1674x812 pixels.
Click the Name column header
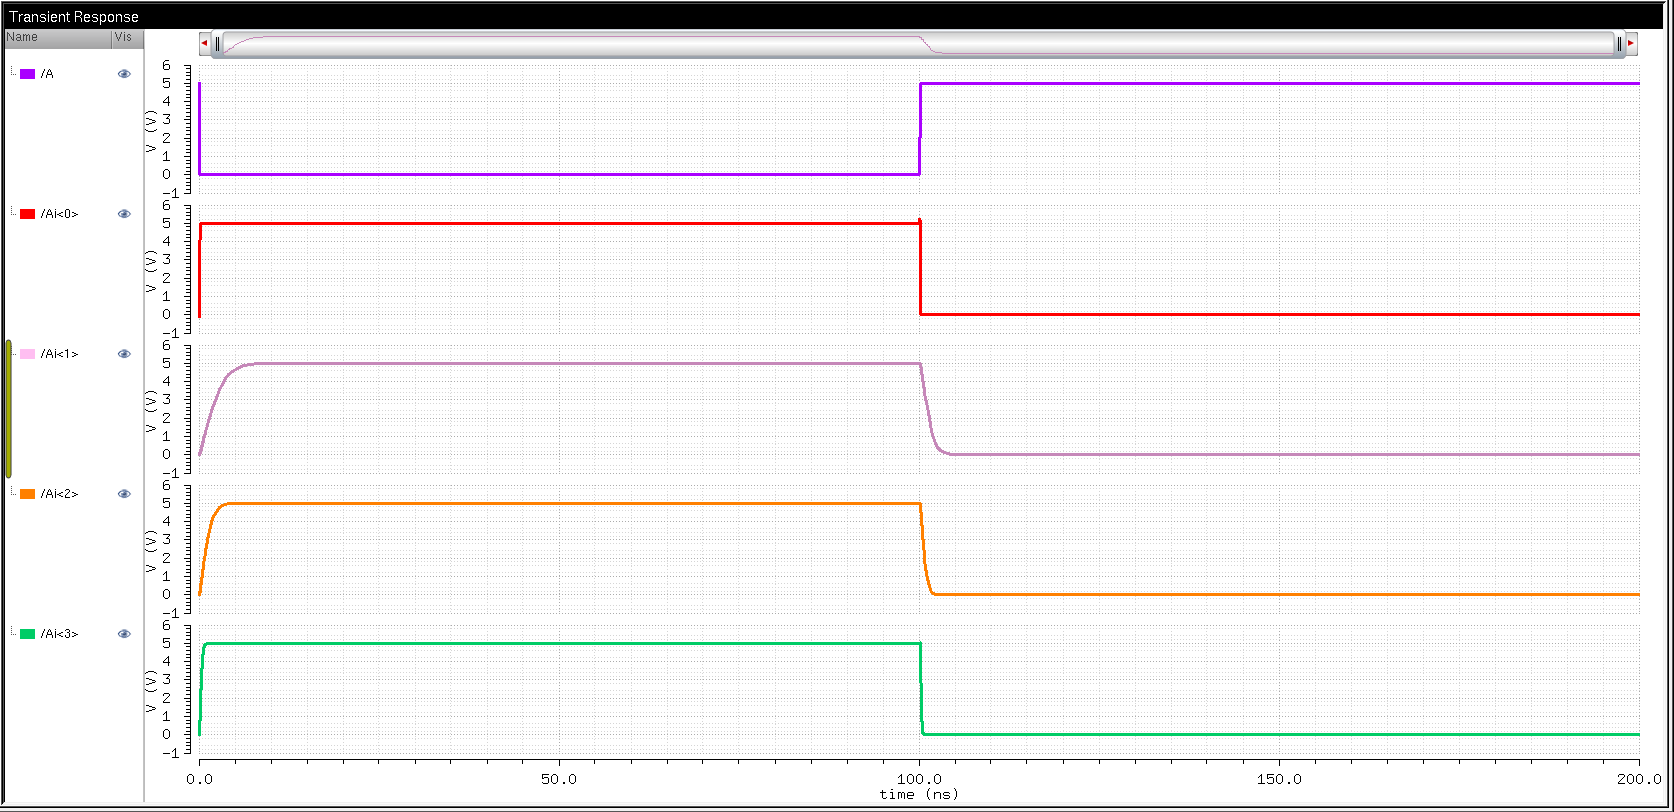point(57,38)
